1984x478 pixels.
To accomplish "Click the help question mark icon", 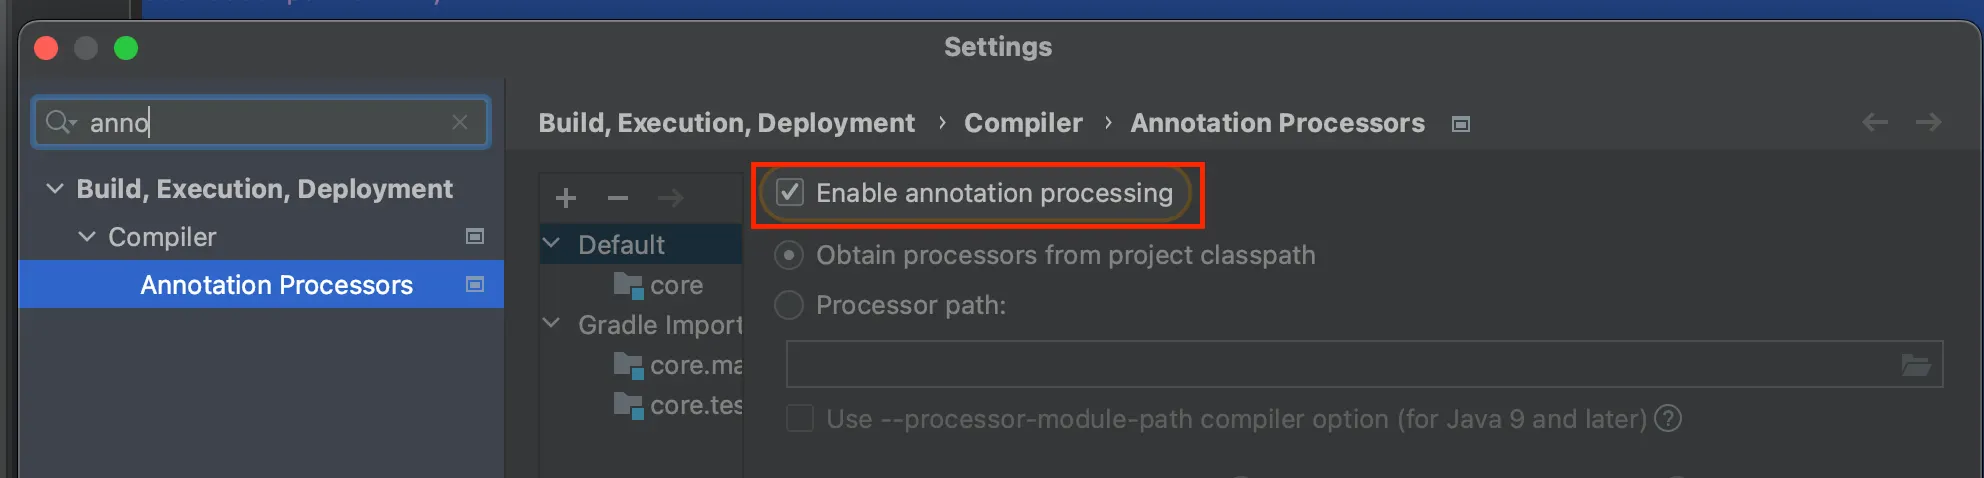I will [x=1668, y=418].
